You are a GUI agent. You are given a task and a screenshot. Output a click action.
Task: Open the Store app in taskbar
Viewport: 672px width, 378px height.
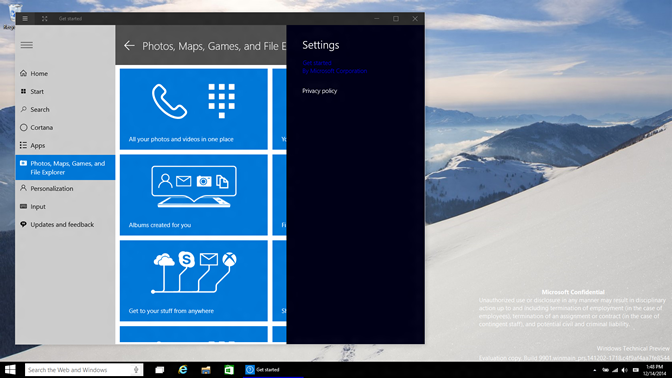tap(229, 369)
